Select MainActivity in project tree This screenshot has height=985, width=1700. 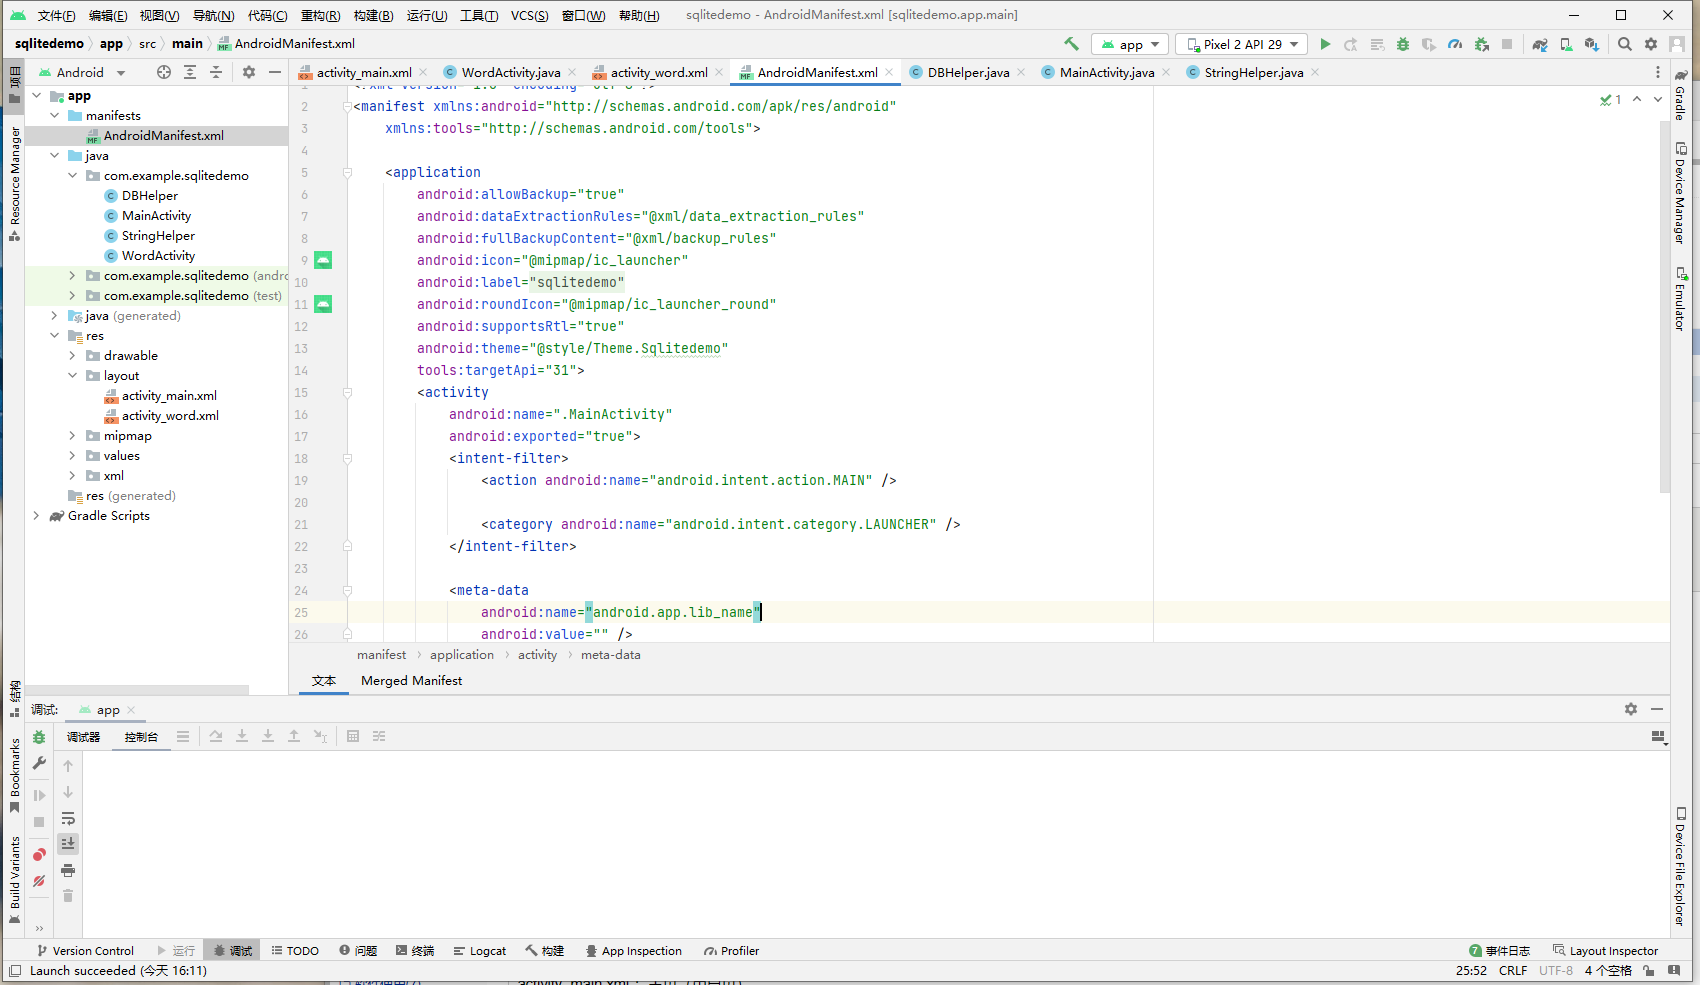point(156,216)
